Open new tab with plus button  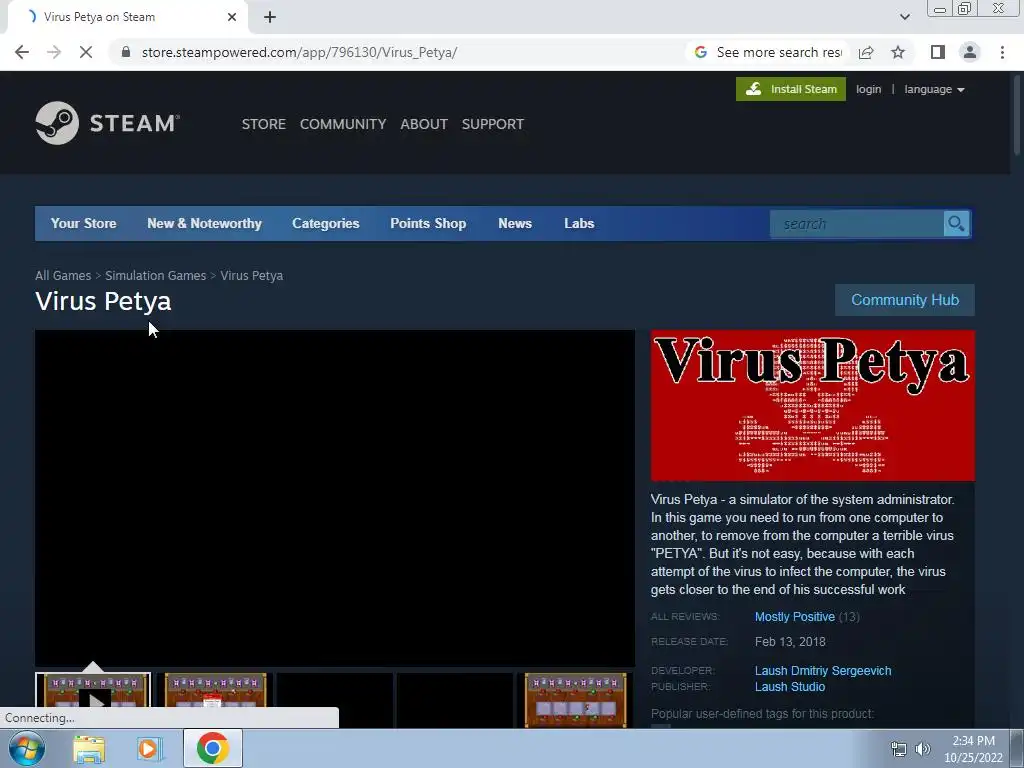270,17
